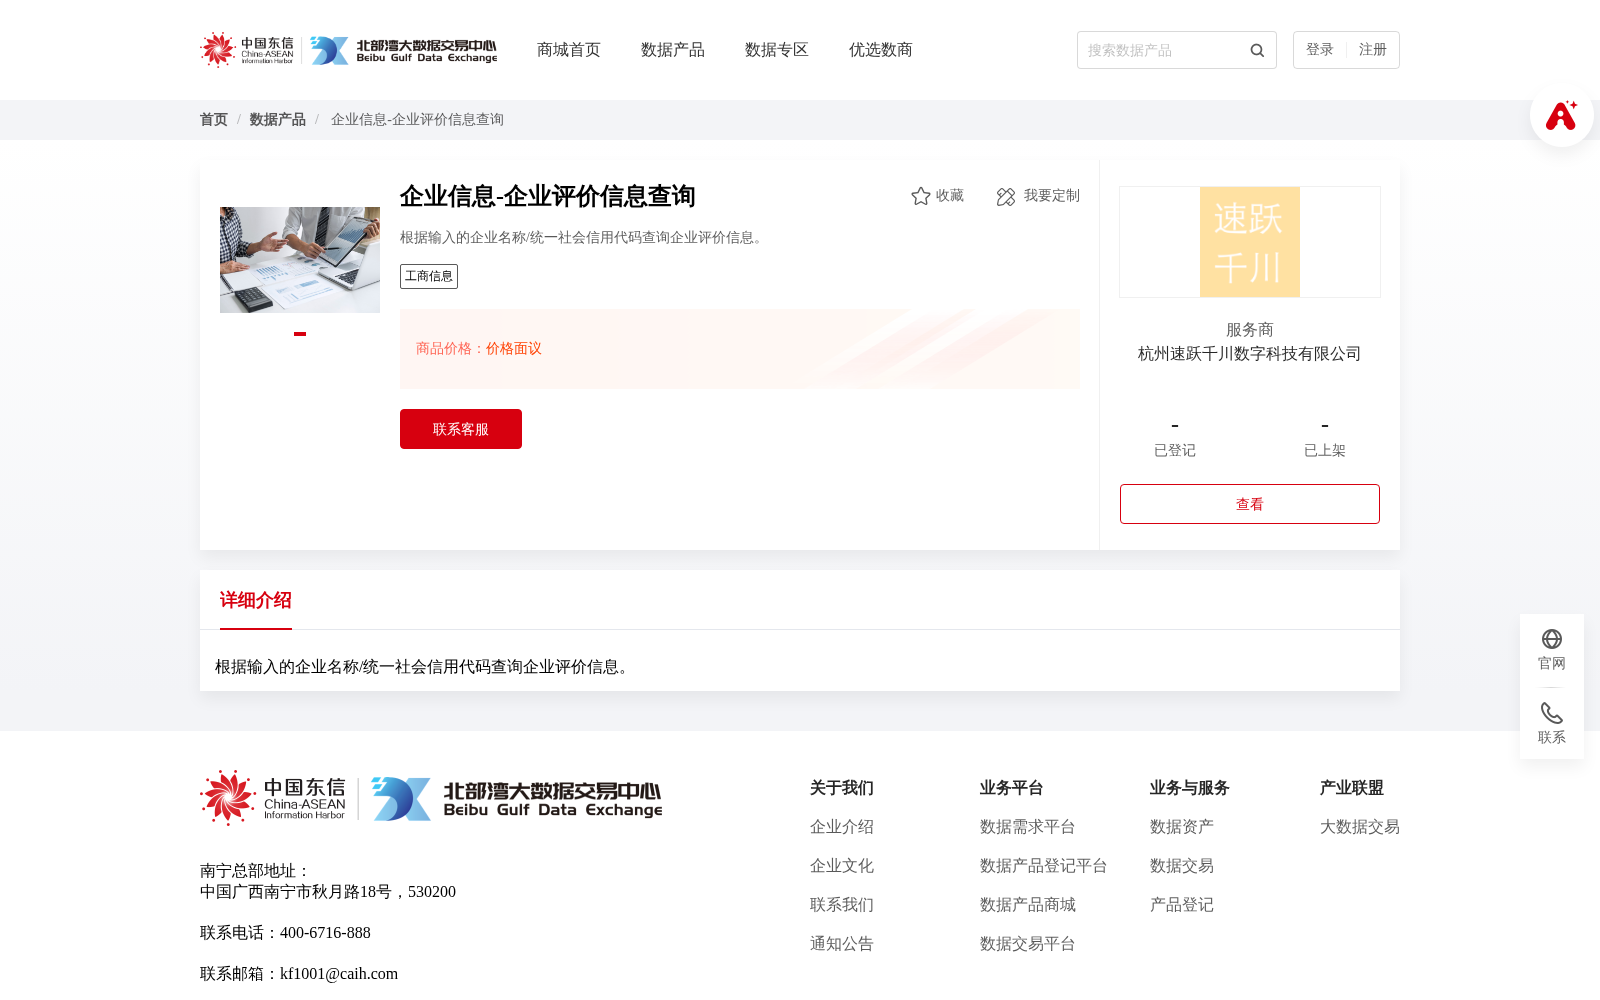Screen dimensions: 1600x1000
Task: Click the 官网 globe icon
Action: (1552, 639)
